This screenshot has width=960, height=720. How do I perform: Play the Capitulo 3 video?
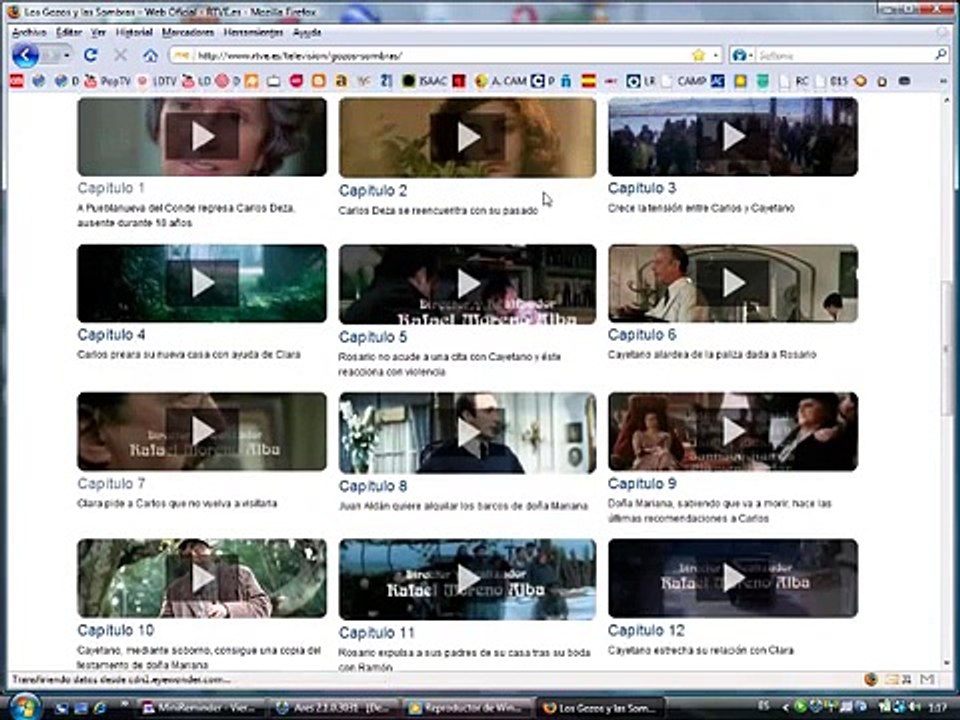733,137
